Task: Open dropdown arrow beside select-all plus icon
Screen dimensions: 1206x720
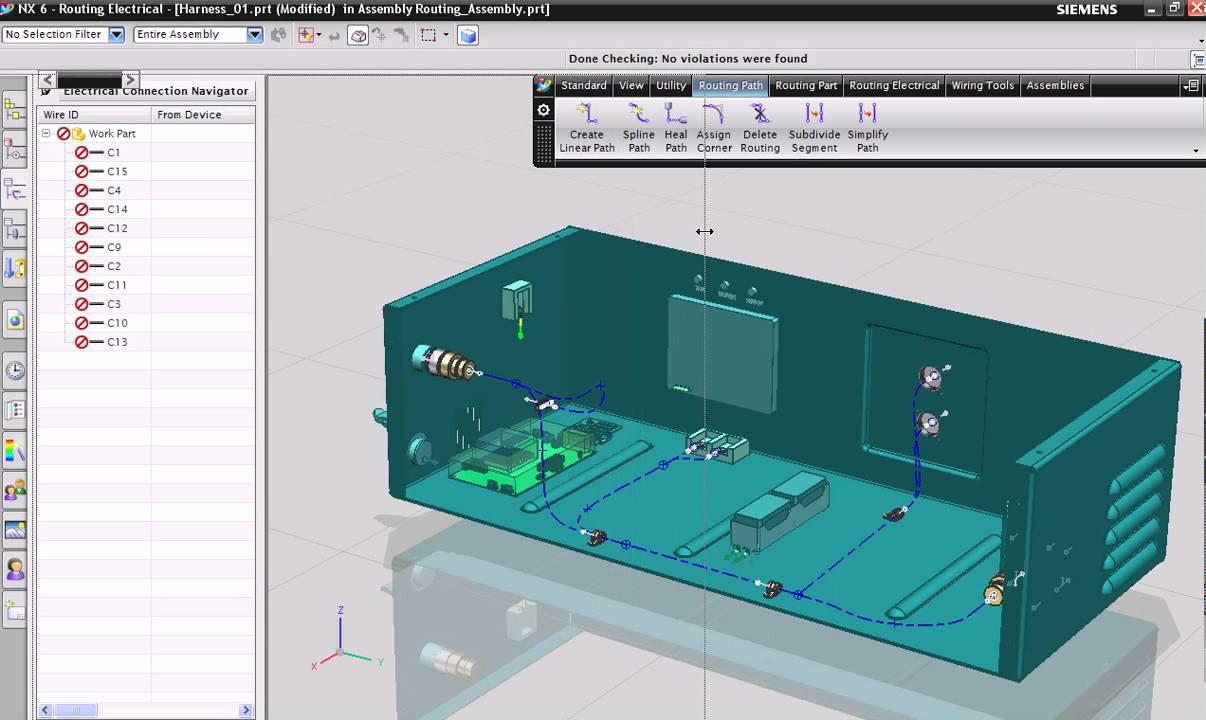Action: tap(319, 35)
